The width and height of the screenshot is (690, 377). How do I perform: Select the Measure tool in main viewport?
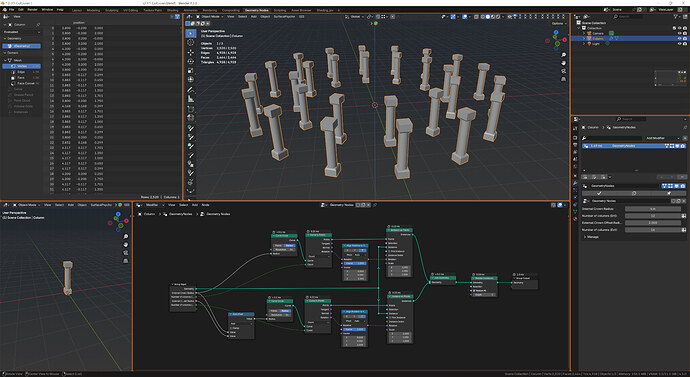(x=191, y=99)
